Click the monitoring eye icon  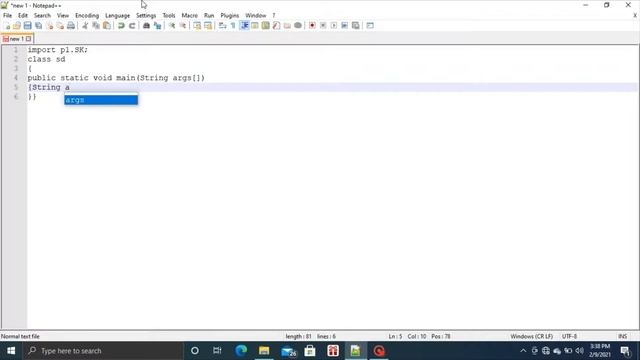(x=298, y=26)
